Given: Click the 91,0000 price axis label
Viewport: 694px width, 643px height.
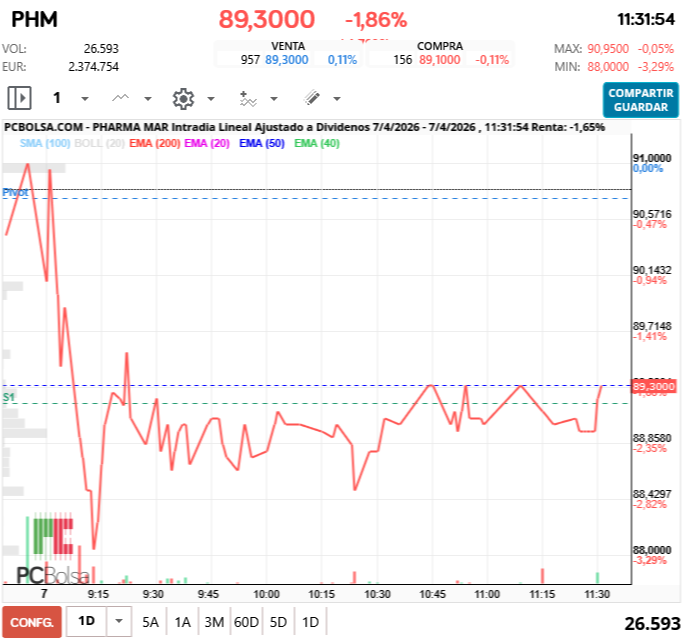Looking at the screenshot, I should point(652,158).
